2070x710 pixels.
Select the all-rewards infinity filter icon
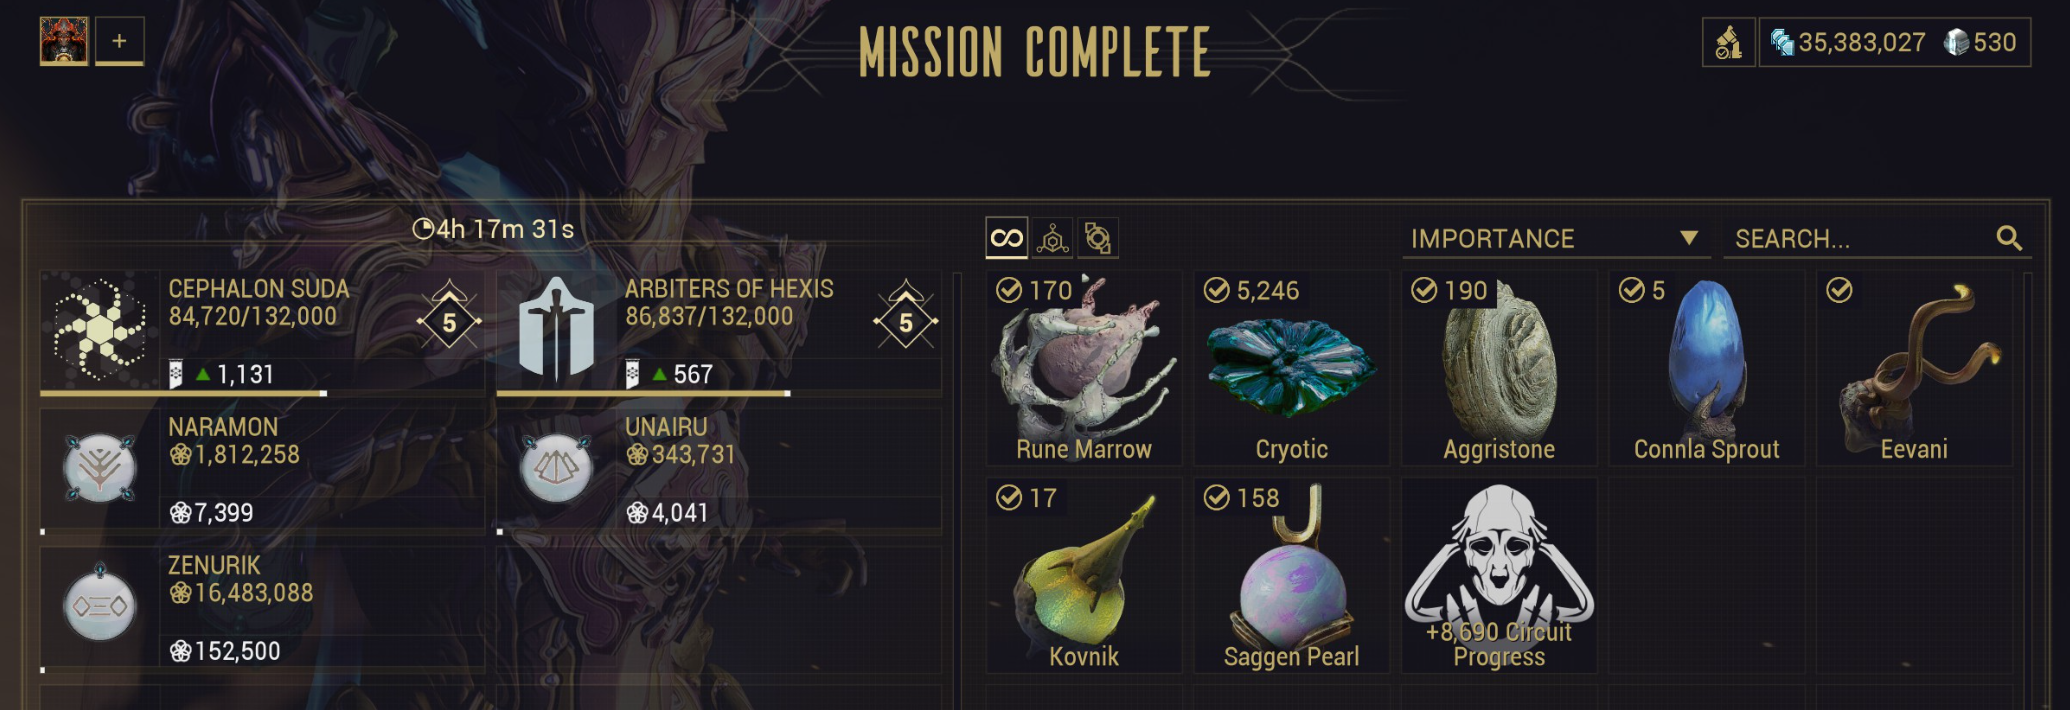pos(1007,238)
